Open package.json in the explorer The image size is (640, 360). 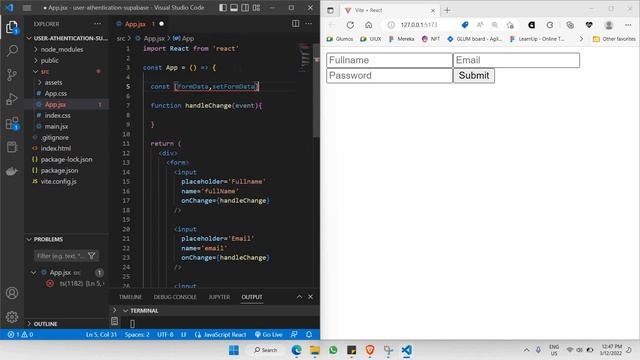(59, 171)
